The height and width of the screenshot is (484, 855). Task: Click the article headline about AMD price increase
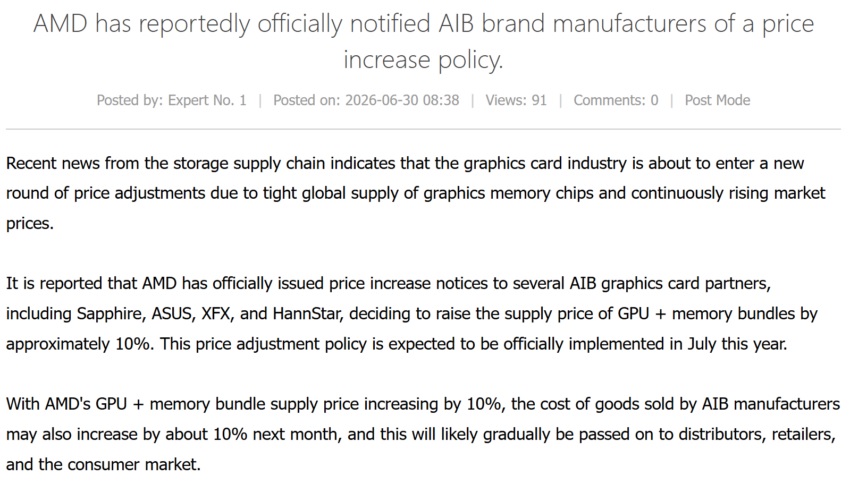click(x=423, y=41)
